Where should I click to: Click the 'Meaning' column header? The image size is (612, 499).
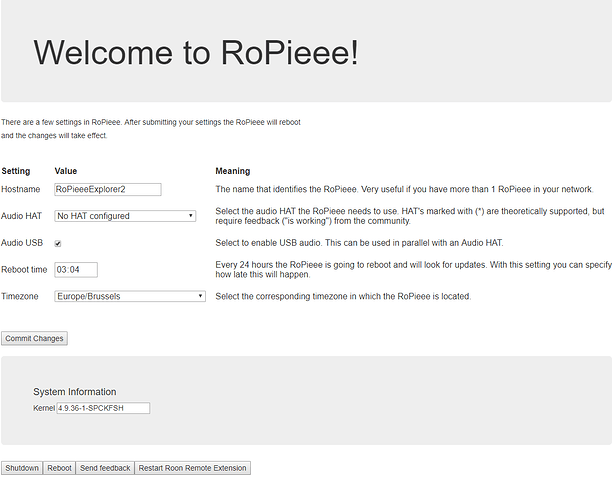(233, 171)
